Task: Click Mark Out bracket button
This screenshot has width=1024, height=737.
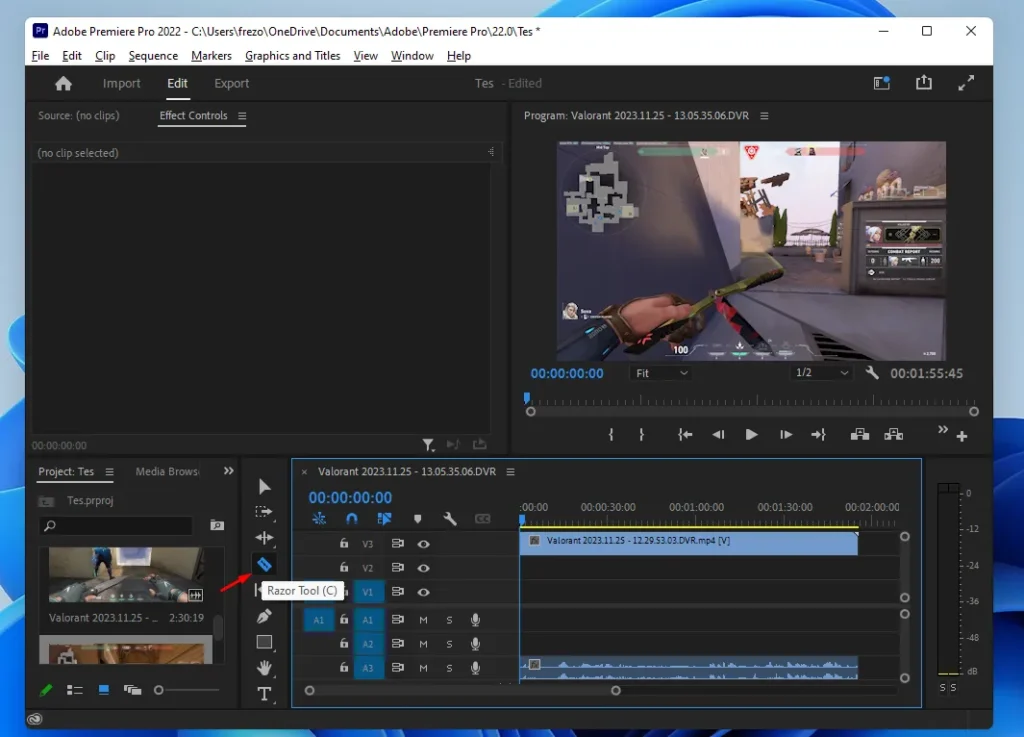Action: tap(641, 435)
